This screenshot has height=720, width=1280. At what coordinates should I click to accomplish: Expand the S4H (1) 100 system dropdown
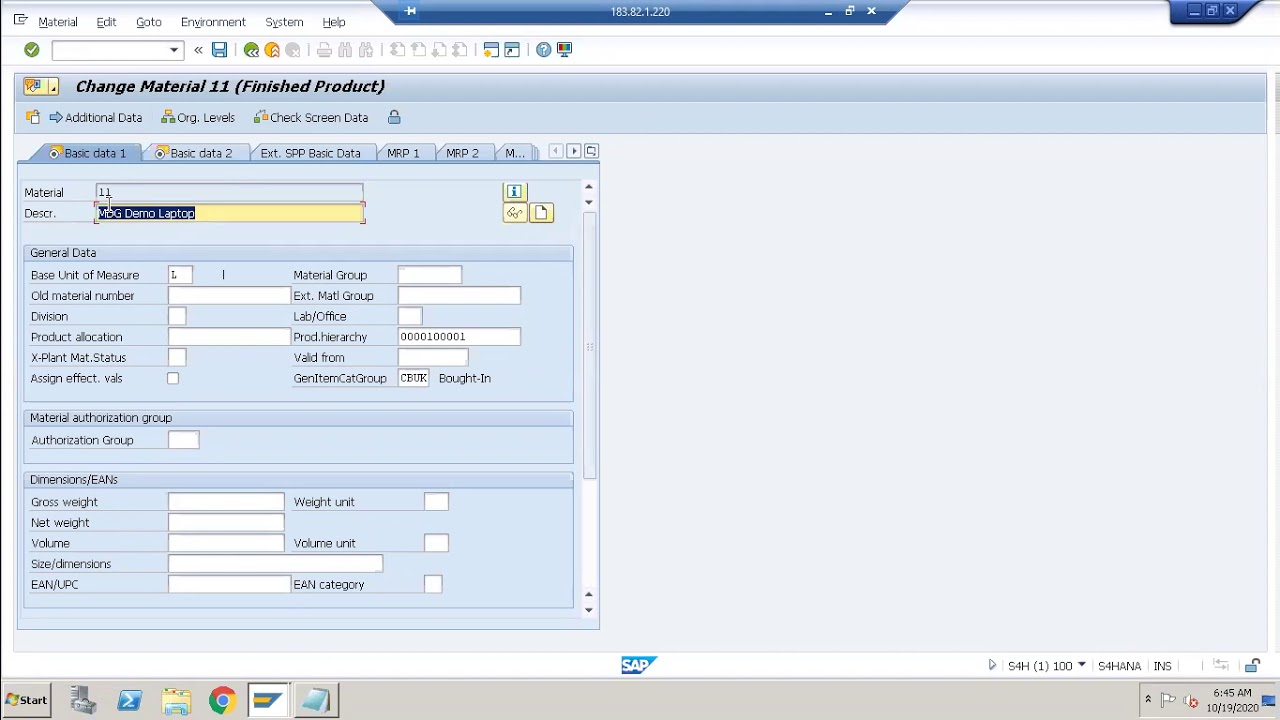pyautogui.click(x=1081, y=666)
